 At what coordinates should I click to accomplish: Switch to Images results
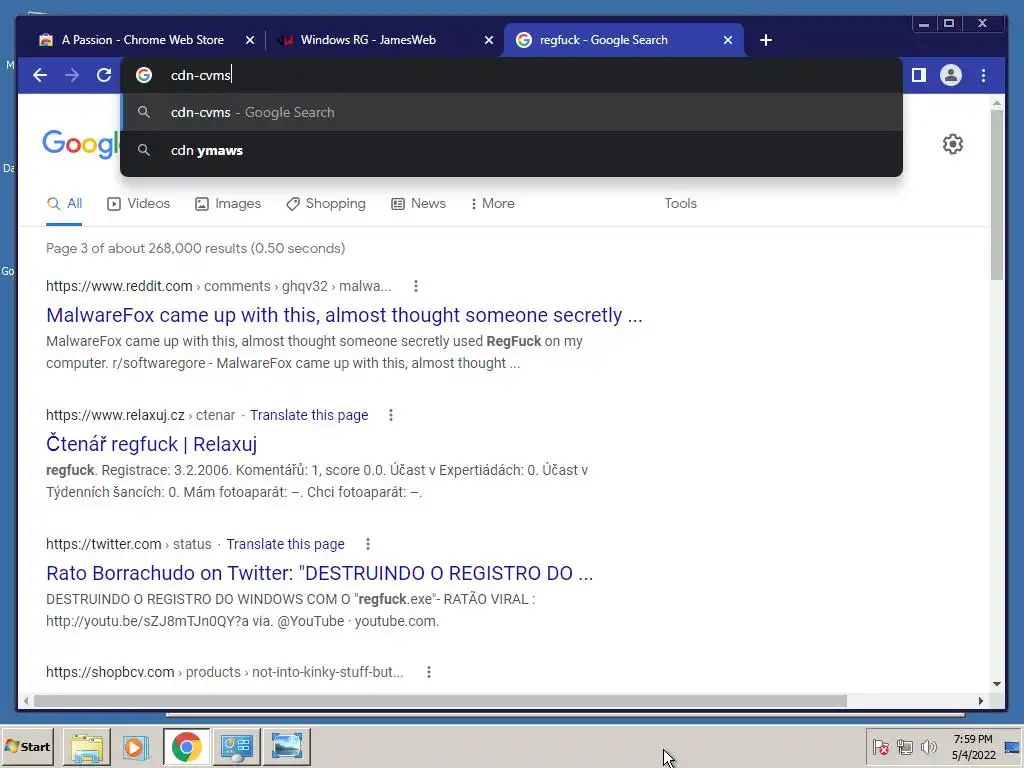click(228, 203)
